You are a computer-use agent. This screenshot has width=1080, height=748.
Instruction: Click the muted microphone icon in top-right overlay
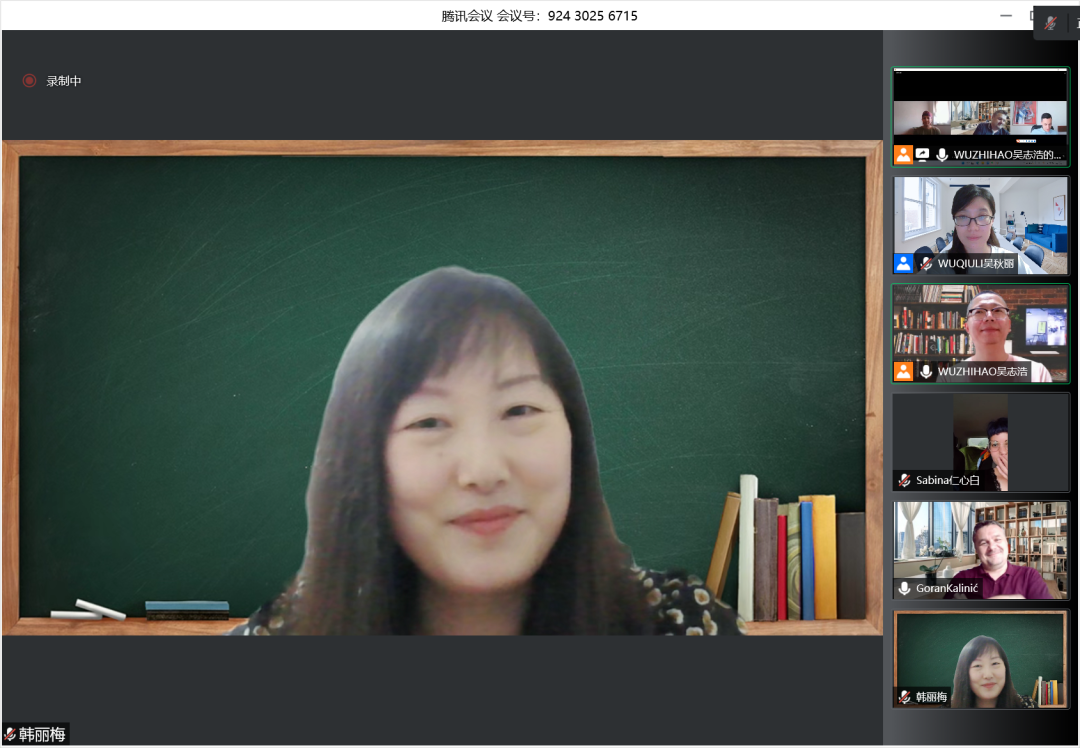coord(1051,23)
